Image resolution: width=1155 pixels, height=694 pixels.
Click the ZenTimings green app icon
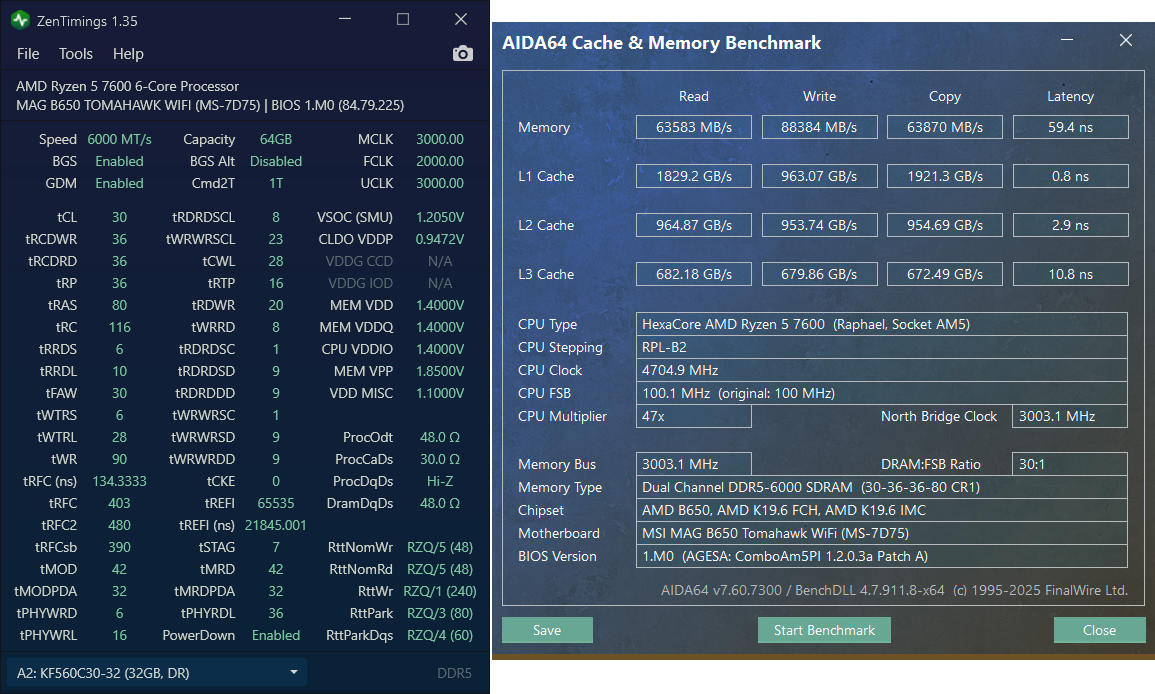[20, 20]
